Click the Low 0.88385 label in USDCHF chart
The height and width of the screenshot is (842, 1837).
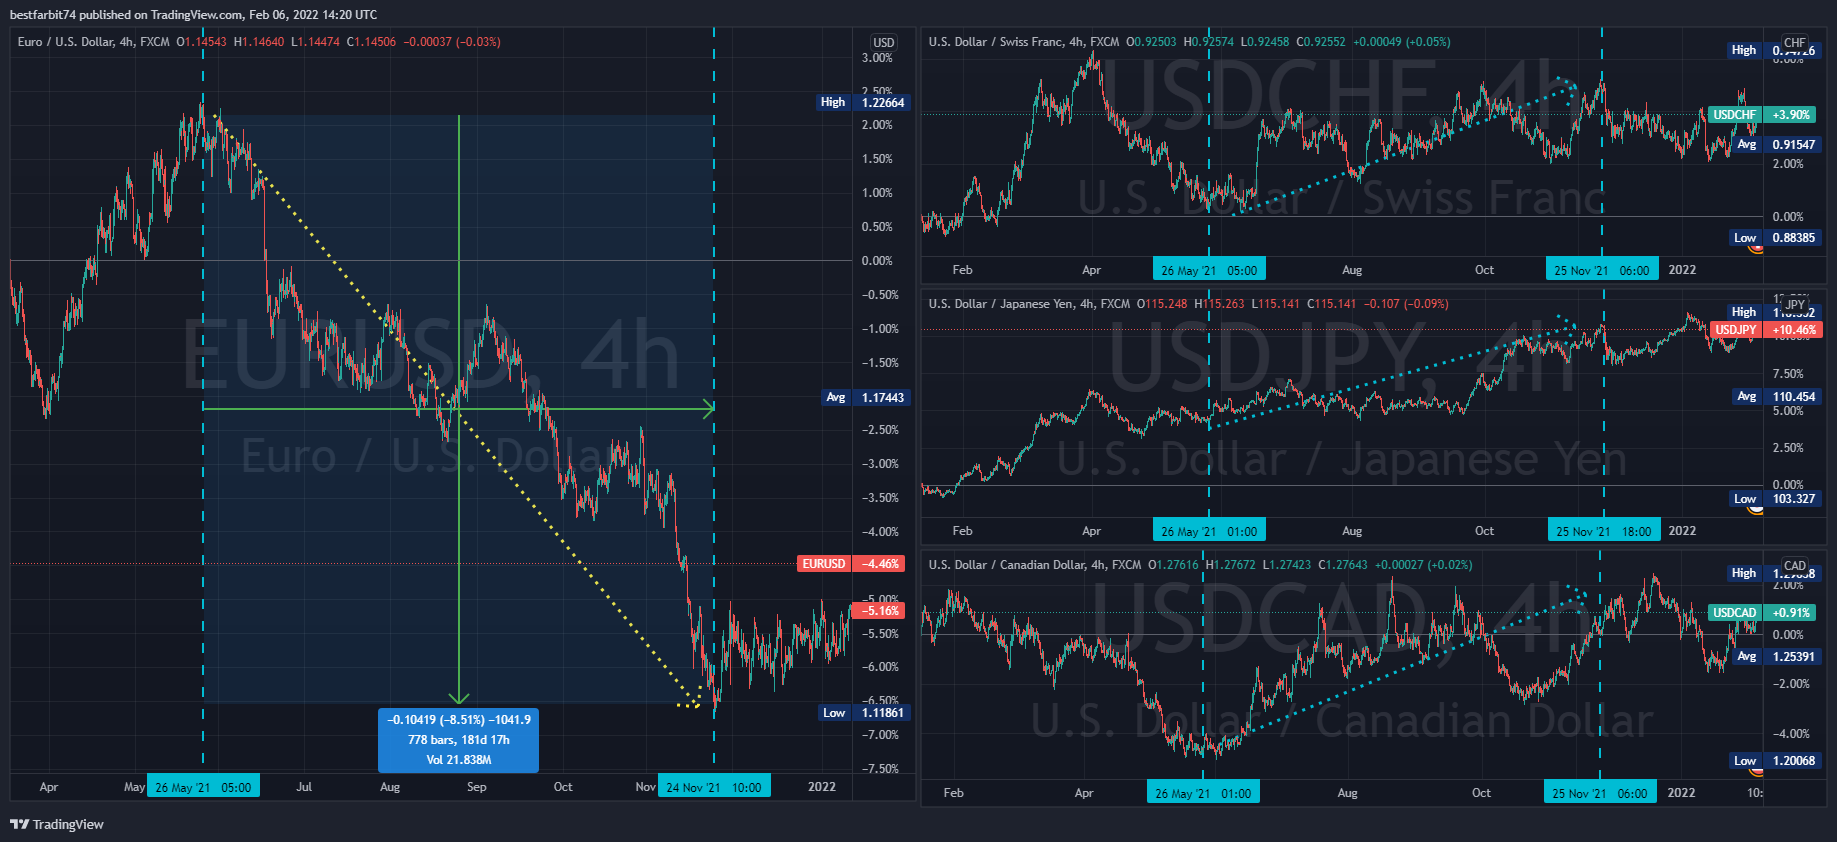coord(1775,238)
